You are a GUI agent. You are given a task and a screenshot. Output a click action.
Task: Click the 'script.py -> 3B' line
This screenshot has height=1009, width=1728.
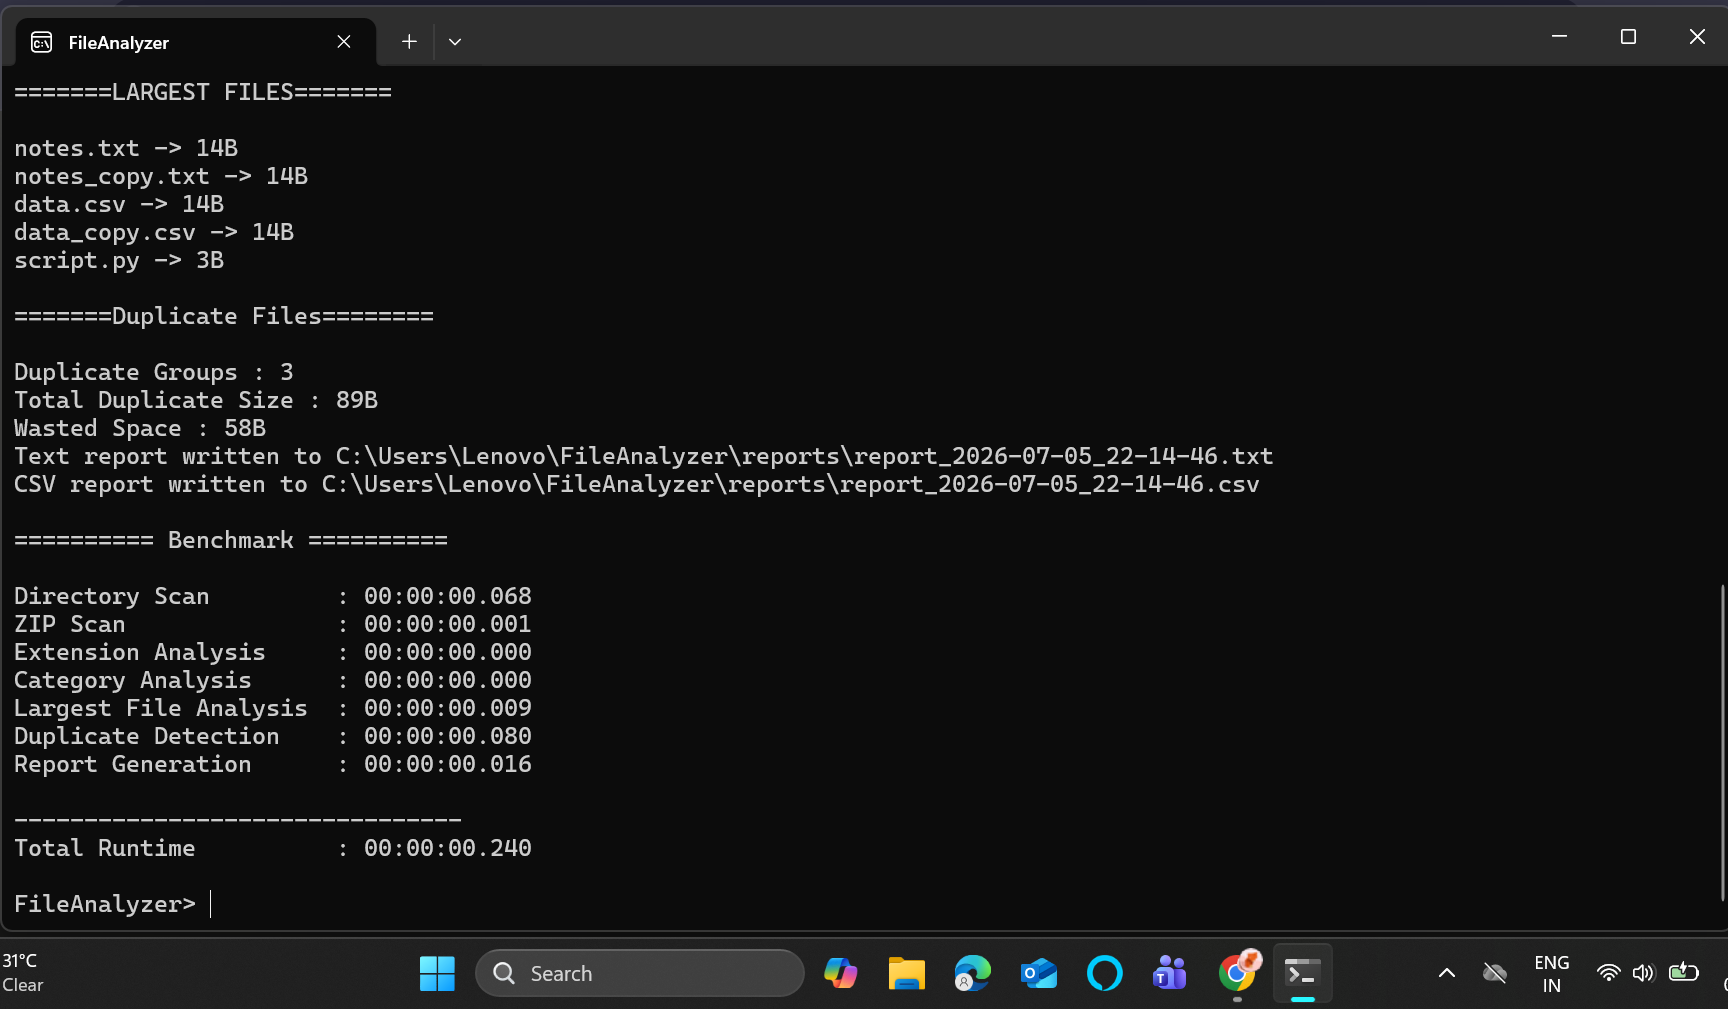point(119,260)
